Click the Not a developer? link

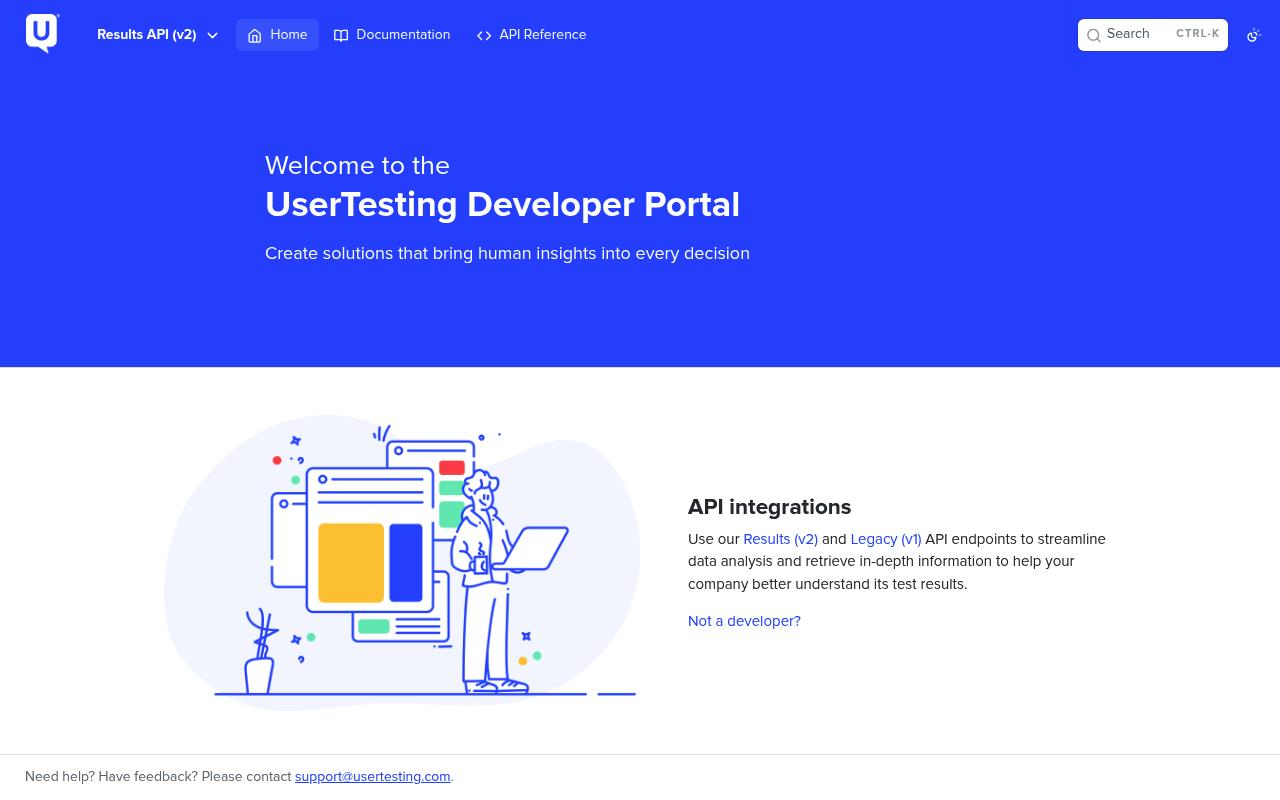tap(744, 621)
